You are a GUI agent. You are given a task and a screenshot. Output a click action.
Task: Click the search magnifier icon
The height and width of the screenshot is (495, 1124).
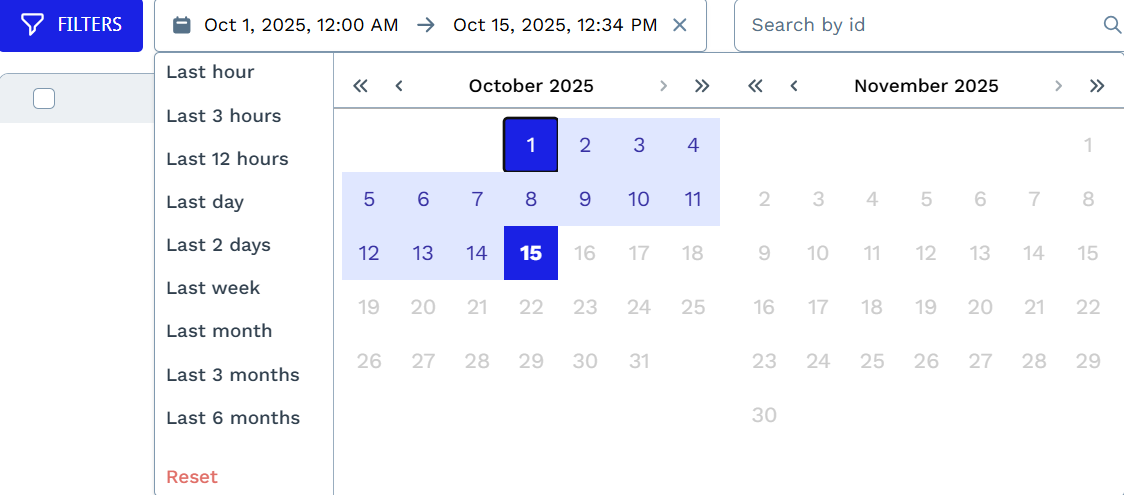click(x=1111, y=25)
